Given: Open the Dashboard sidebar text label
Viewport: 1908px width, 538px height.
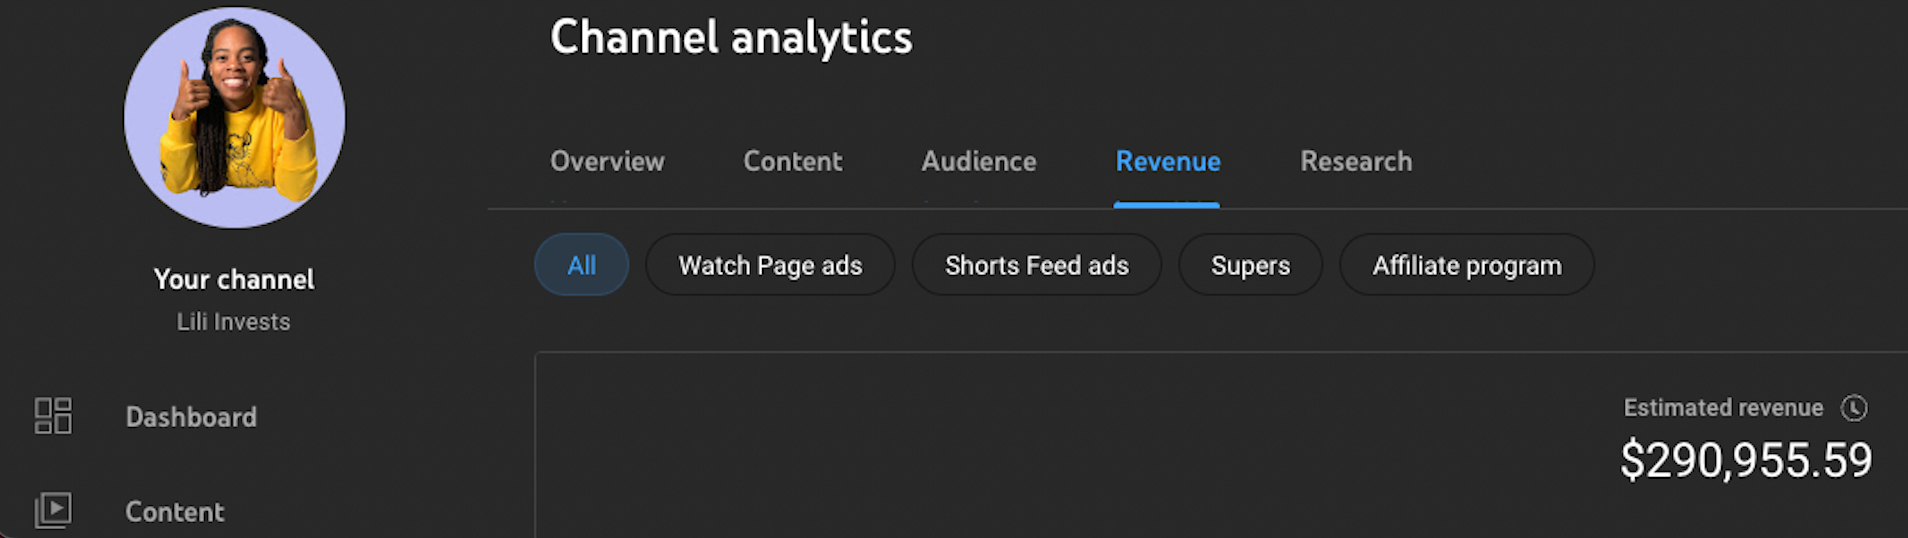Looking at the screenshot, I should pos(191,417).
